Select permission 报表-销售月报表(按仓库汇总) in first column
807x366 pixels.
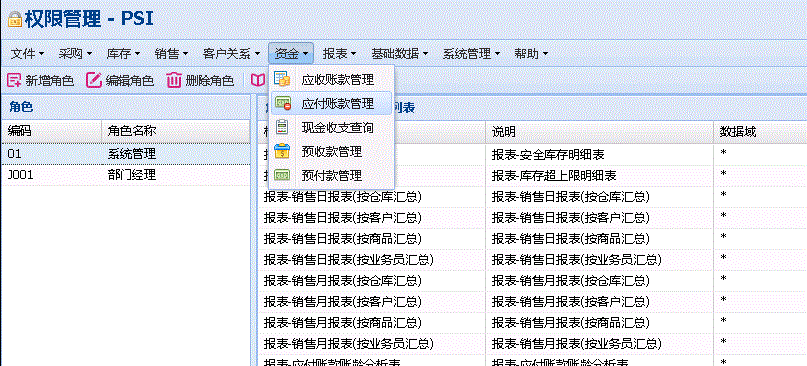pyautogui.click(x=343, y=281)
